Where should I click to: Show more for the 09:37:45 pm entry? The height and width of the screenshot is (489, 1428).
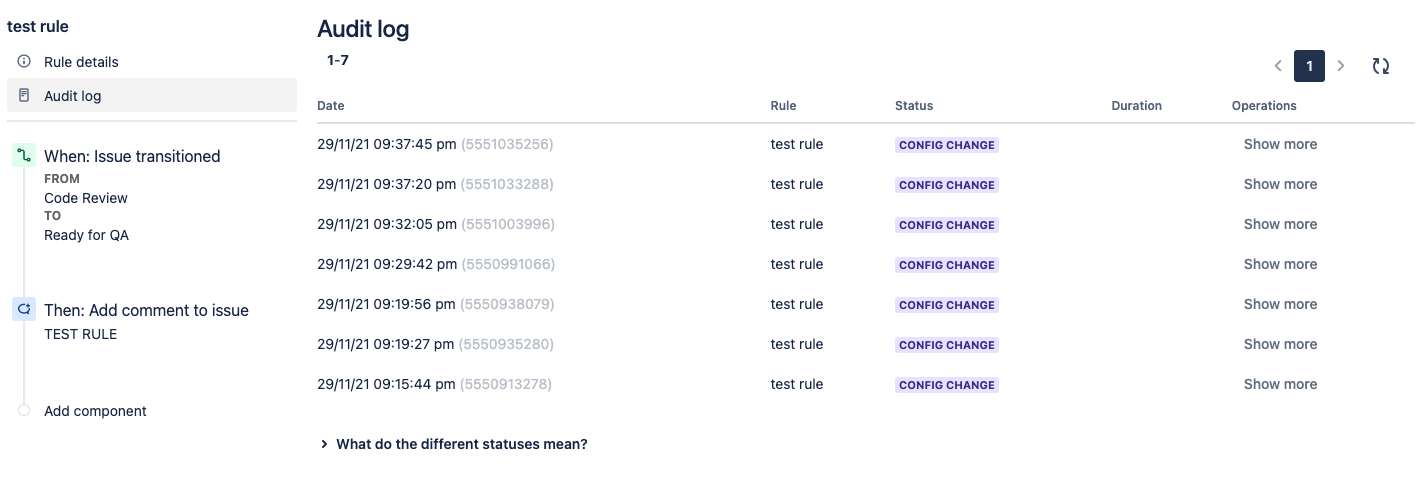(x=1280, y=144)
